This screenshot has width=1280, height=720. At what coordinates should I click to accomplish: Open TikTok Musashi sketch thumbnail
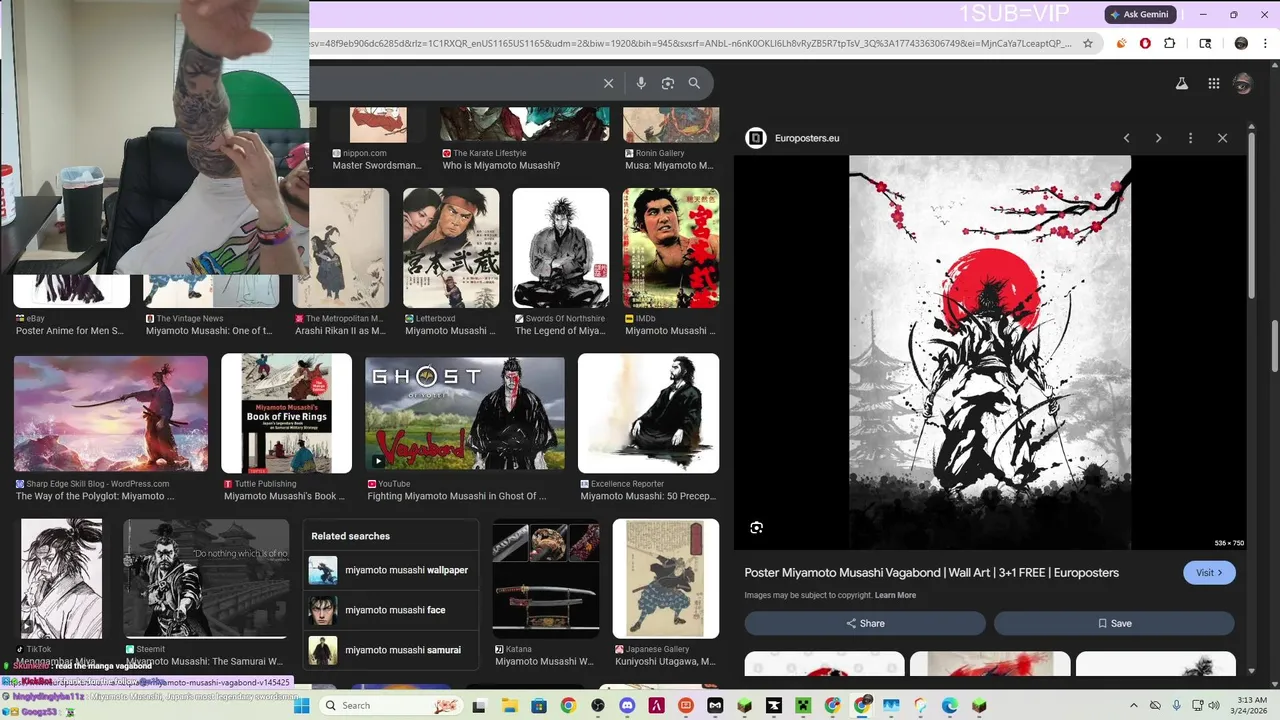62,578
